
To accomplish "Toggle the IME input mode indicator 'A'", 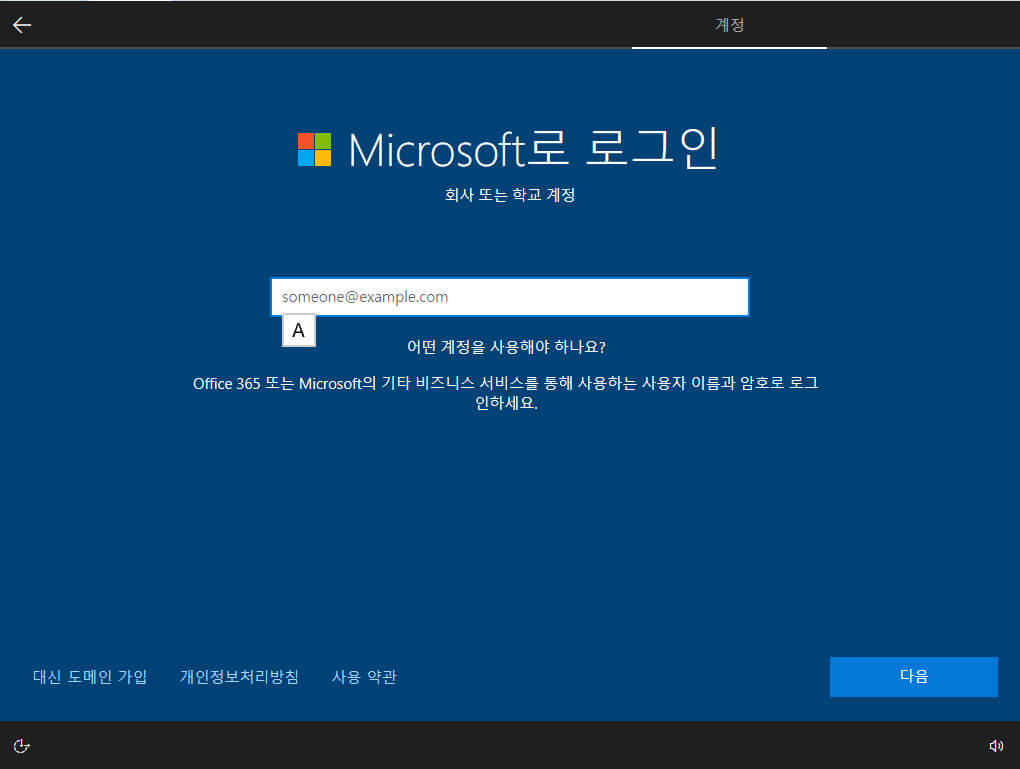I will (299, 331).
